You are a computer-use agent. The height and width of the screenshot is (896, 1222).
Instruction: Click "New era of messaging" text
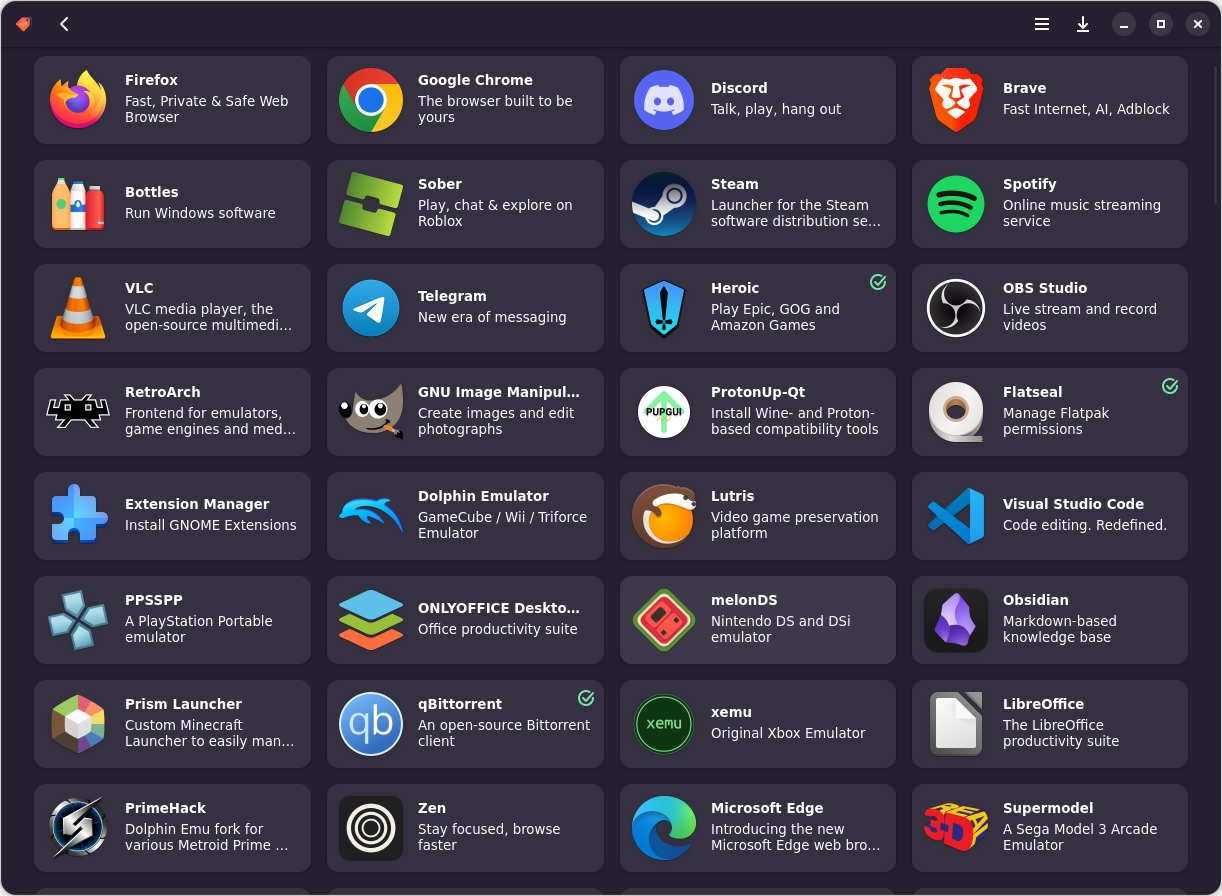point(492,317)
